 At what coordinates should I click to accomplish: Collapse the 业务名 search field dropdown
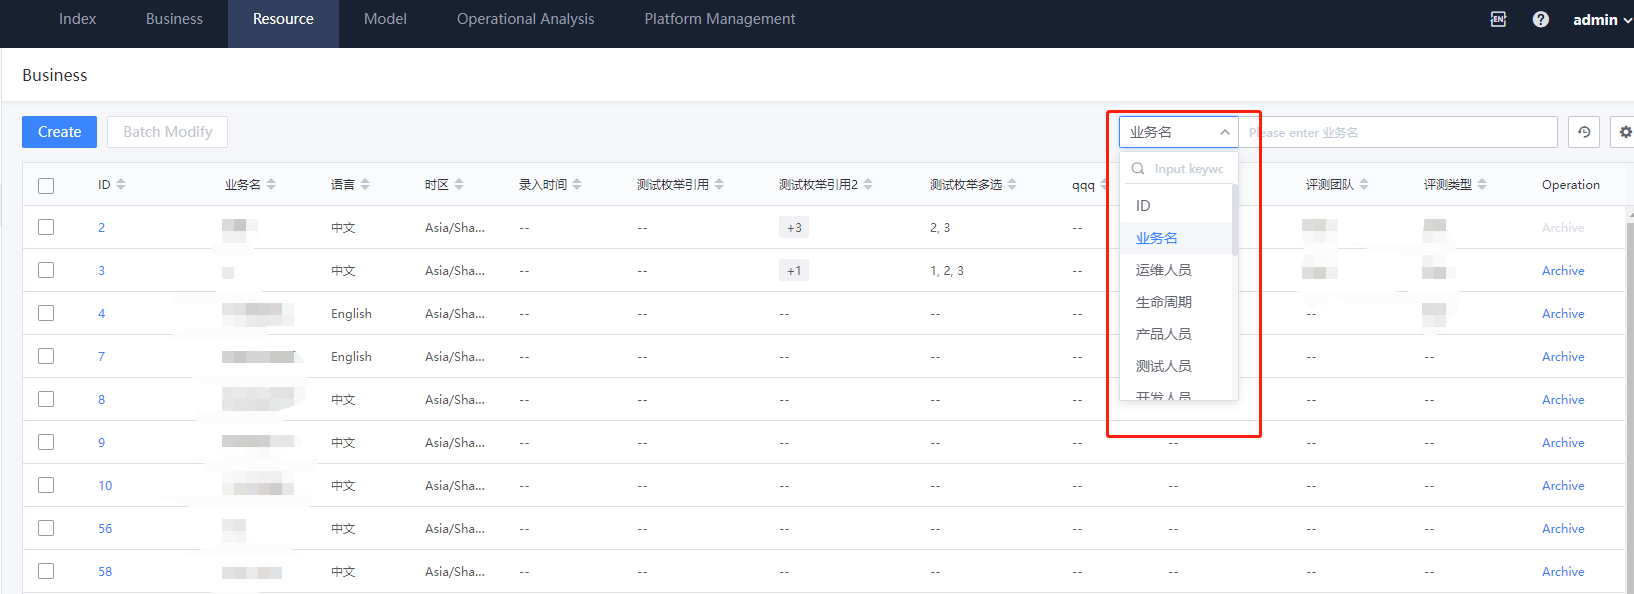click(x=1179, y=132)
